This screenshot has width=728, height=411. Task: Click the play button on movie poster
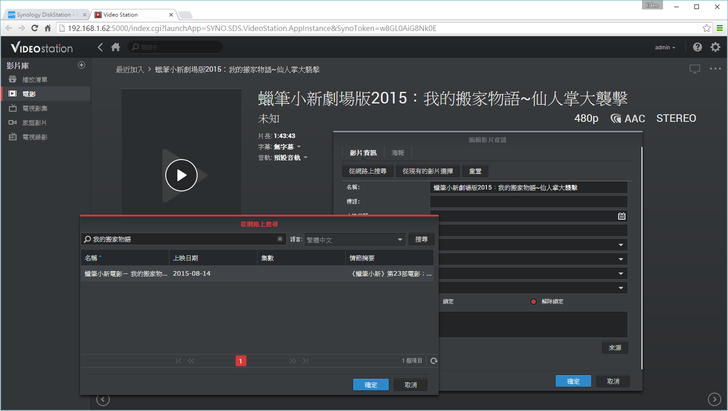(181, 174)
